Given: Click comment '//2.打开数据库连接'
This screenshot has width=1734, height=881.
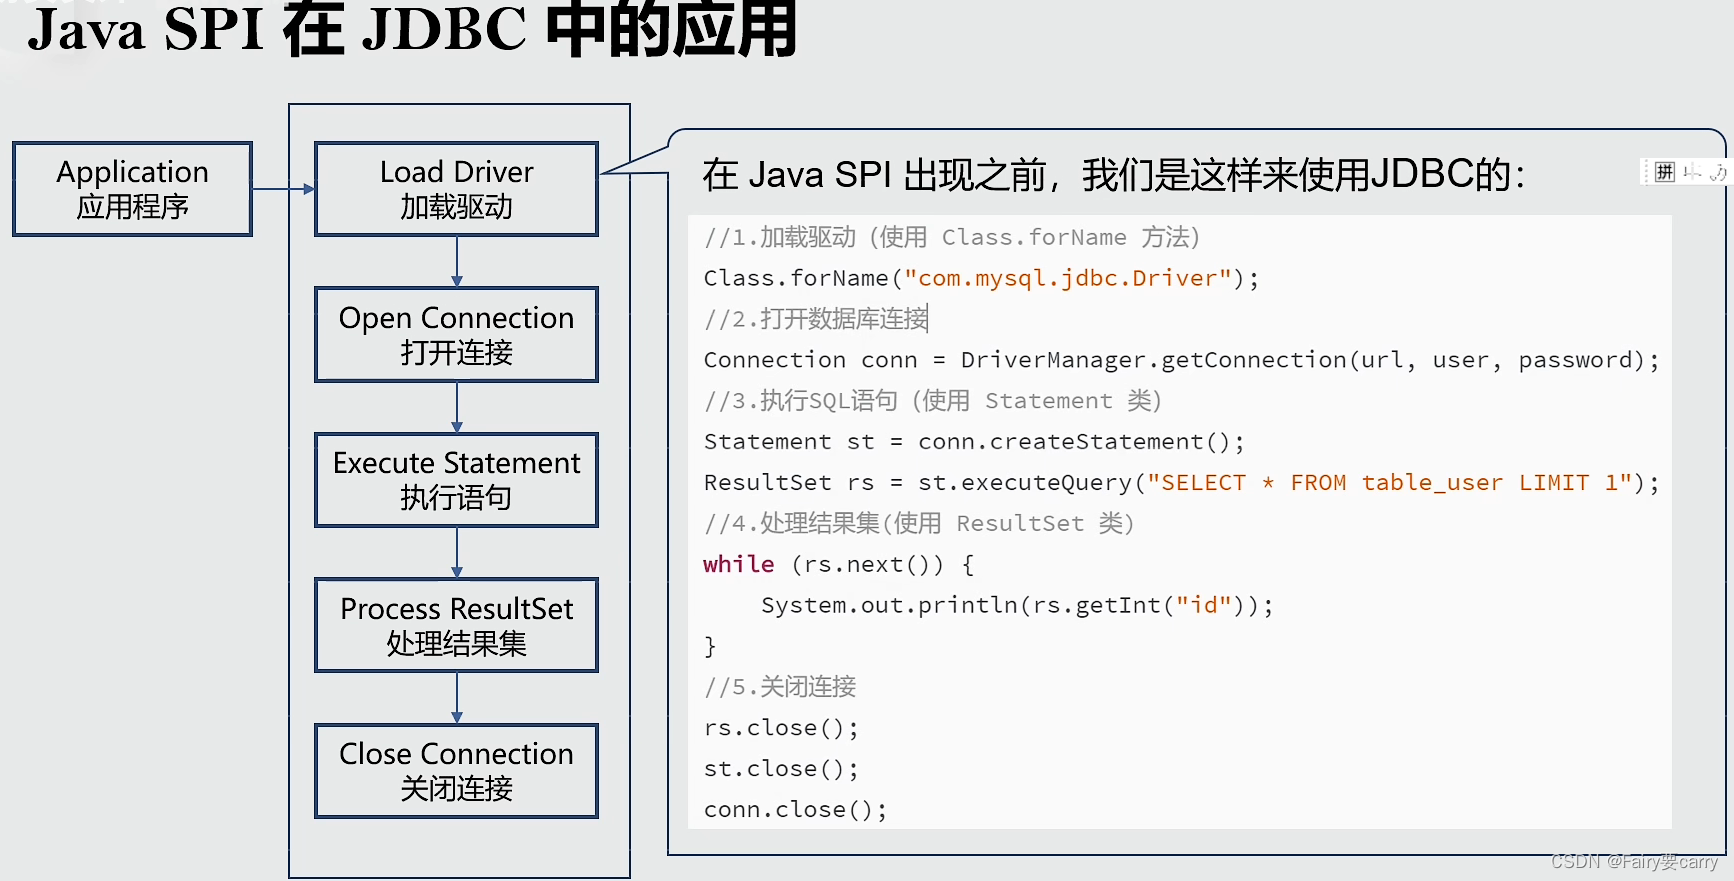Looking at the screenshot, I should coord(816,319).
